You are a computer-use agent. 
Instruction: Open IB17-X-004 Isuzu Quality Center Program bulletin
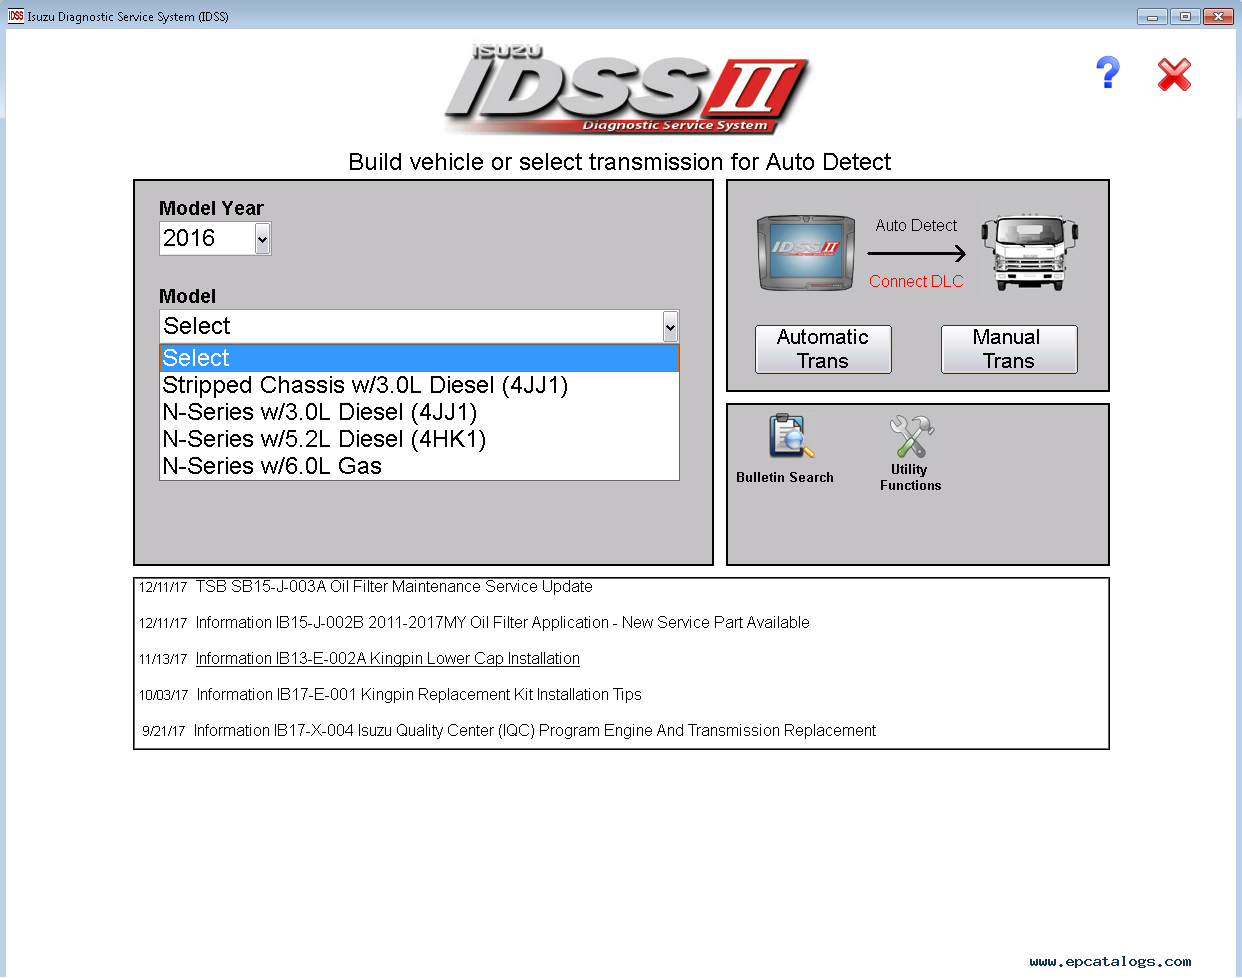click(534, 730)
